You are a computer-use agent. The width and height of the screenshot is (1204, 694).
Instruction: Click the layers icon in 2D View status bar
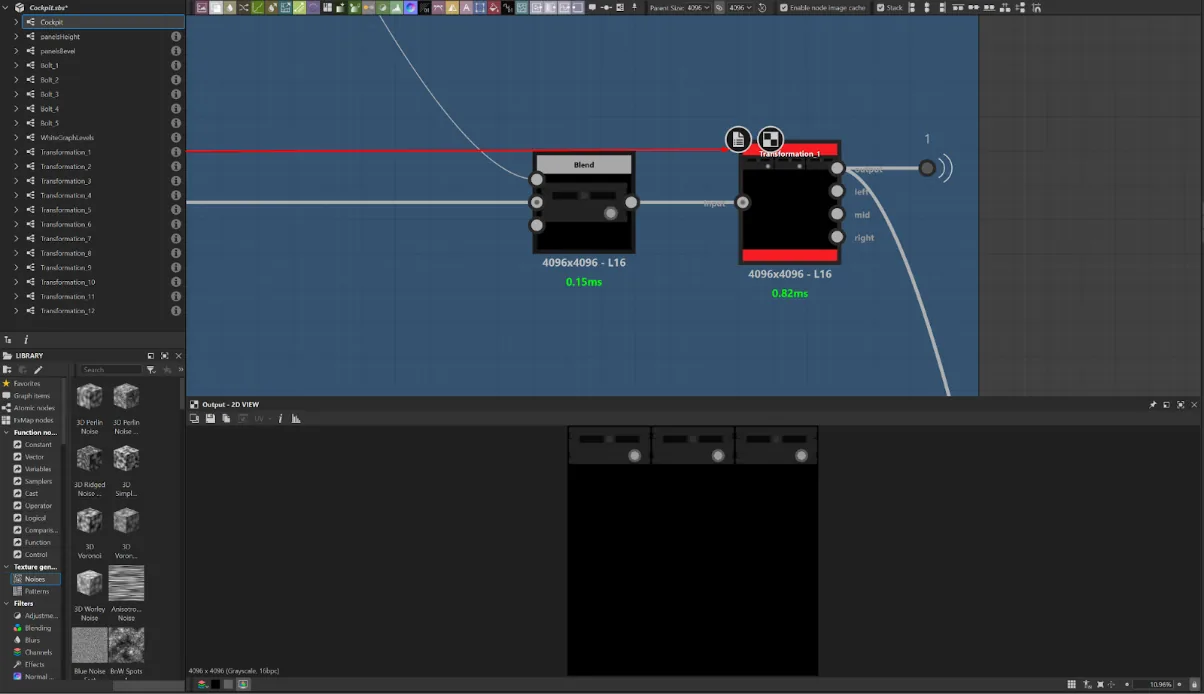[202, 684]
